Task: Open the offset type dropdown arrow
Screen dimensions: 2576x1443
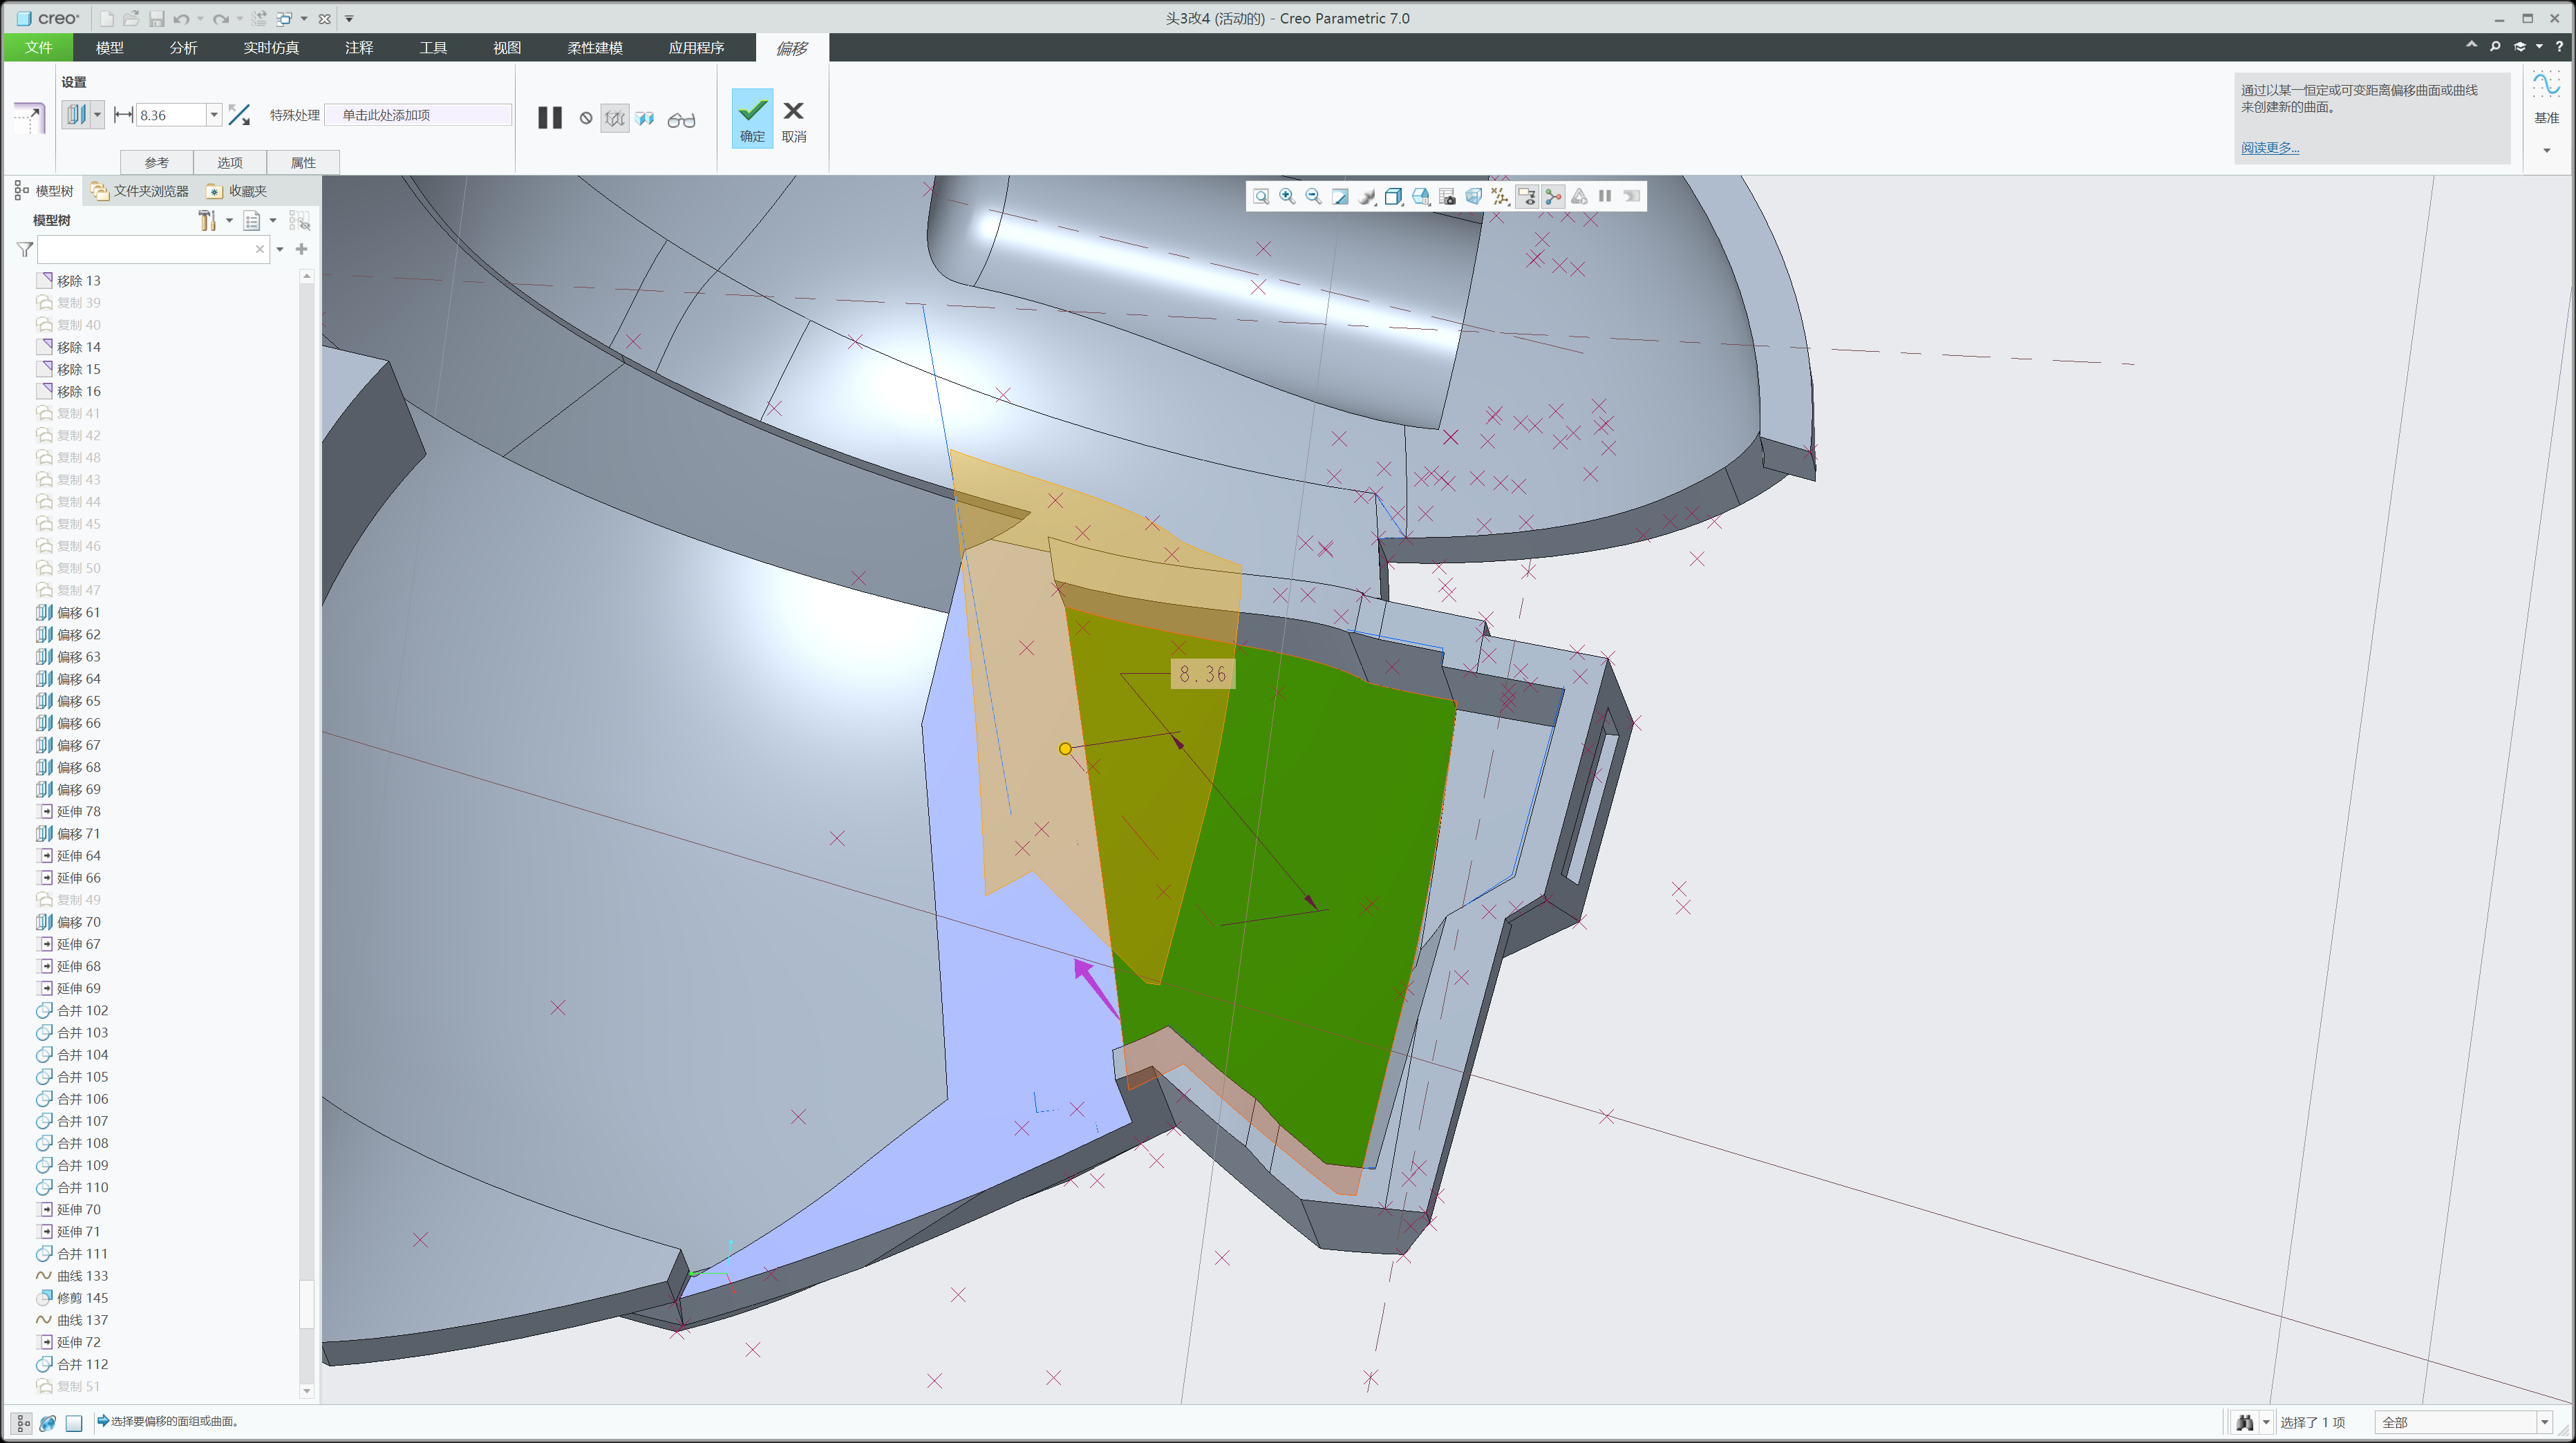Action: 97,115
